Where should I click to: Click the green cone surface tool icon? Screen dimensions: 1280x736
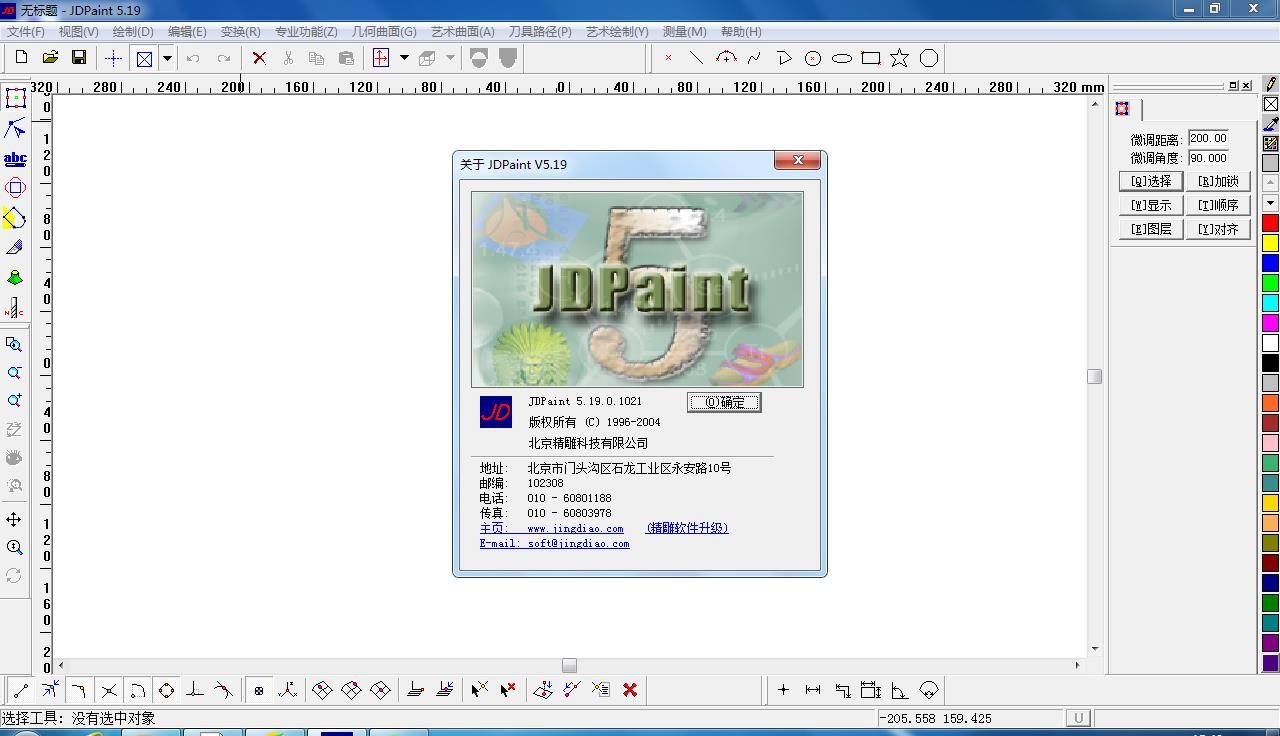coord(15,277)
